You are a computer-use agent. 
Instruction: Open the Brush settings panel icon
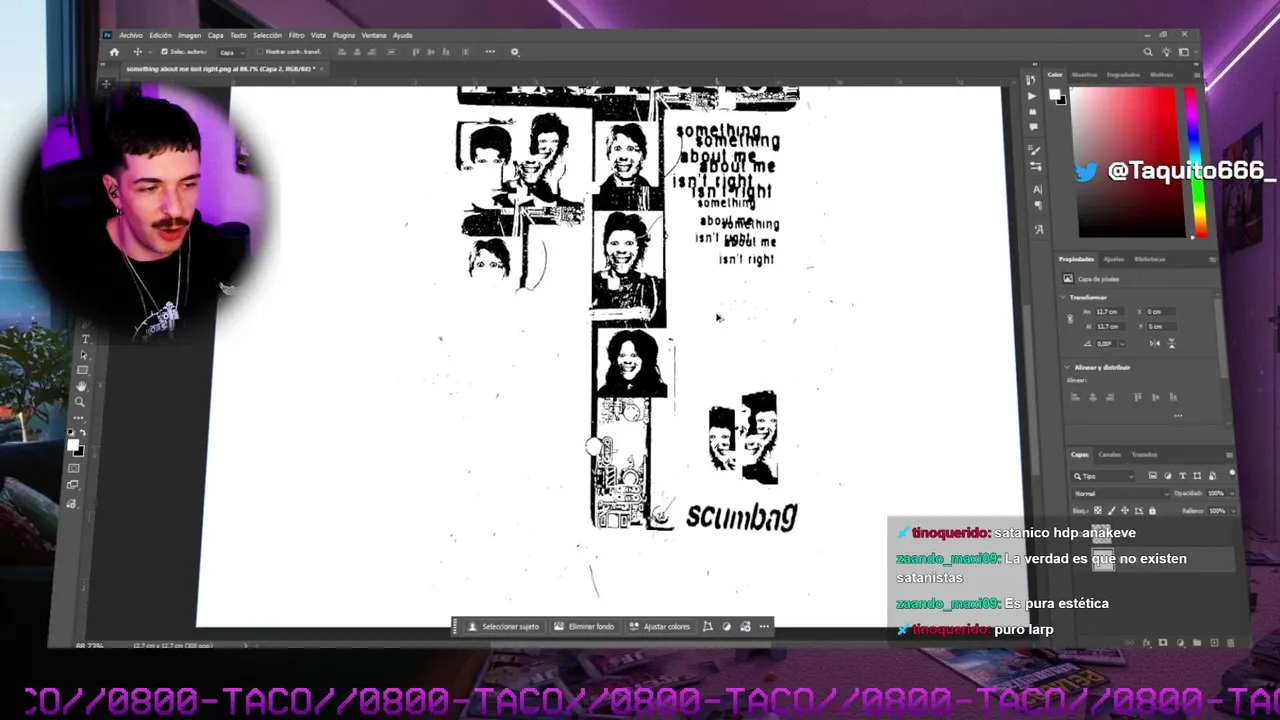pos(1036,150)
